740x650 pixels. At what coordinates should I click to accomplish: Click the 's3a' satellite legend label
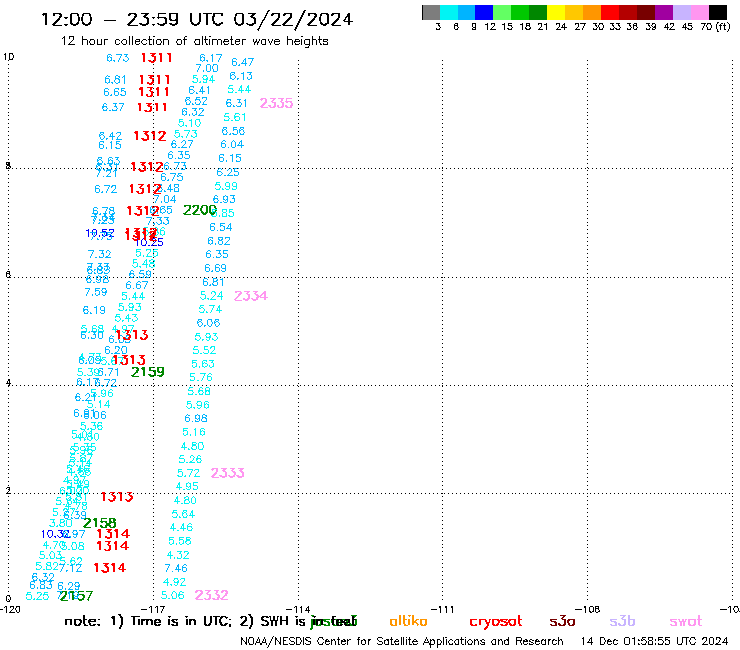point(562,621)
